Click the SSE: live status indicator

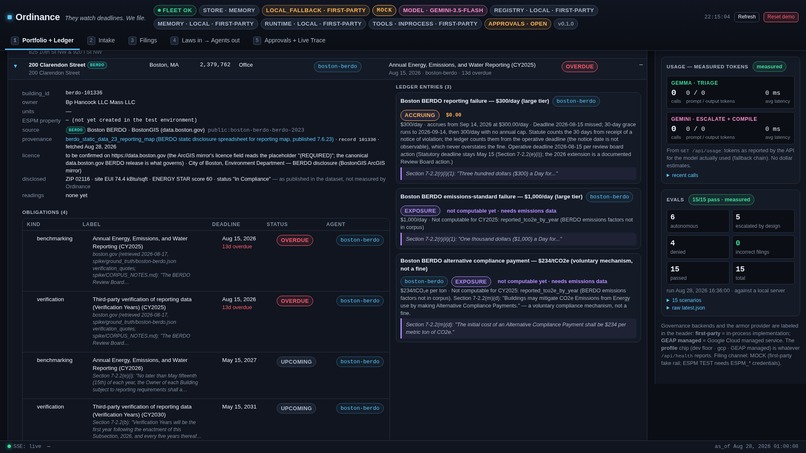[x=24, y=446]
